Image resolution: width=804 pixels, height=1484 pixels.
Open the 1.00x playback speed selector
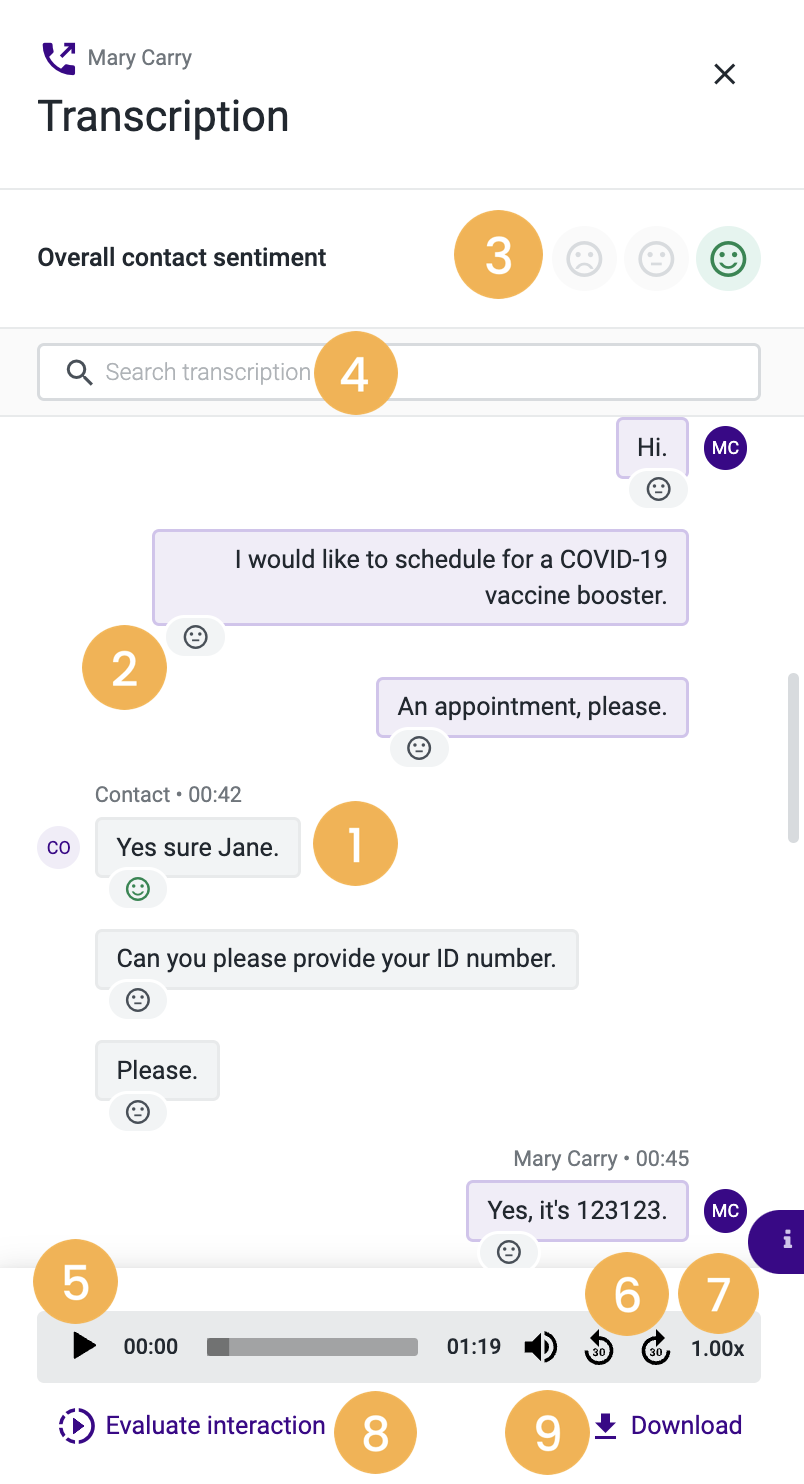pos(717,1346)
